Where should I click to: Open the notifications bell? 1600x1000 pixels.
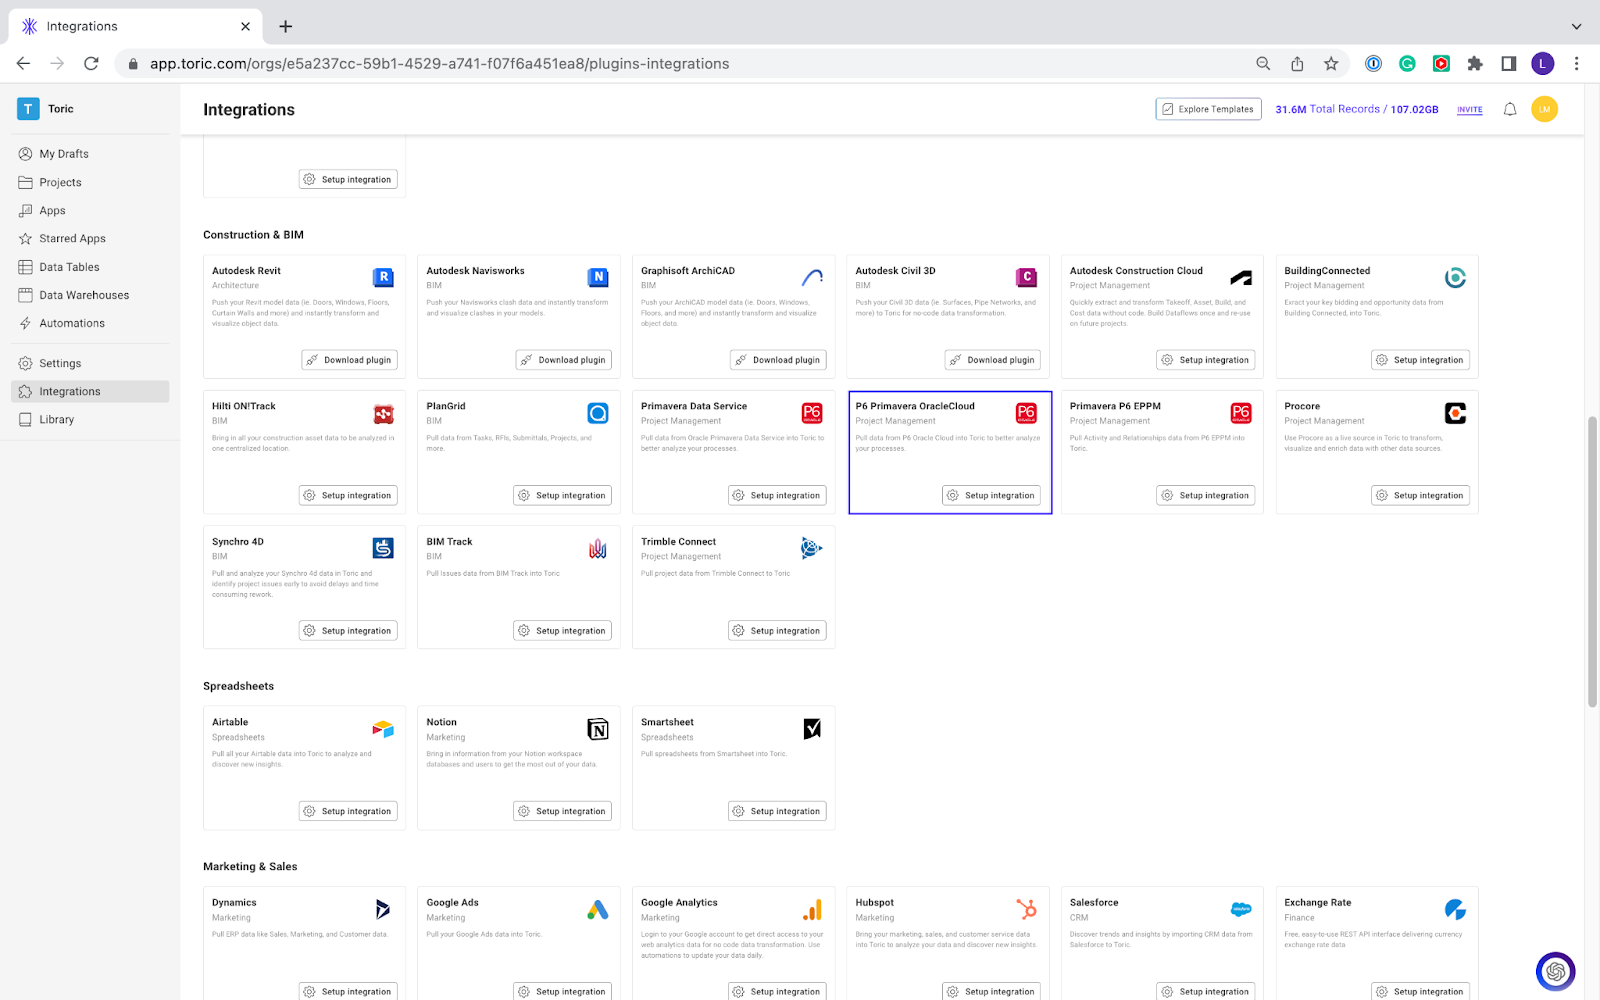(x=1510, y=109)
